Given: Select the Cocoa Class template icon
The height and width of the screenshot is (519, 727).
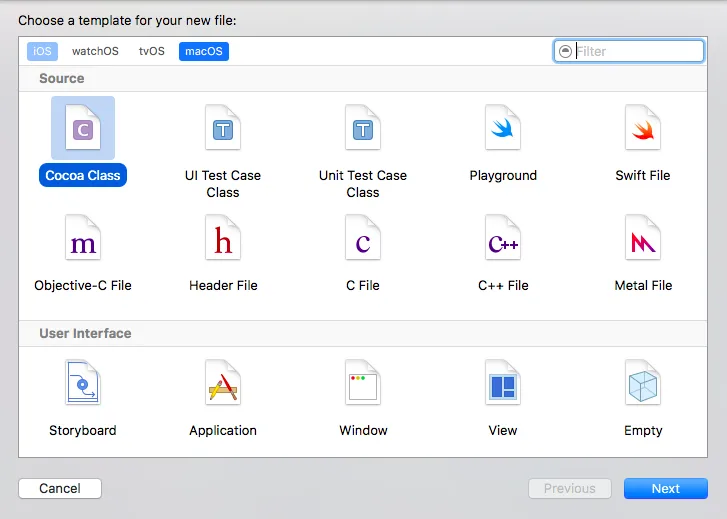Looking at the screenshot, I should [83, 128].
